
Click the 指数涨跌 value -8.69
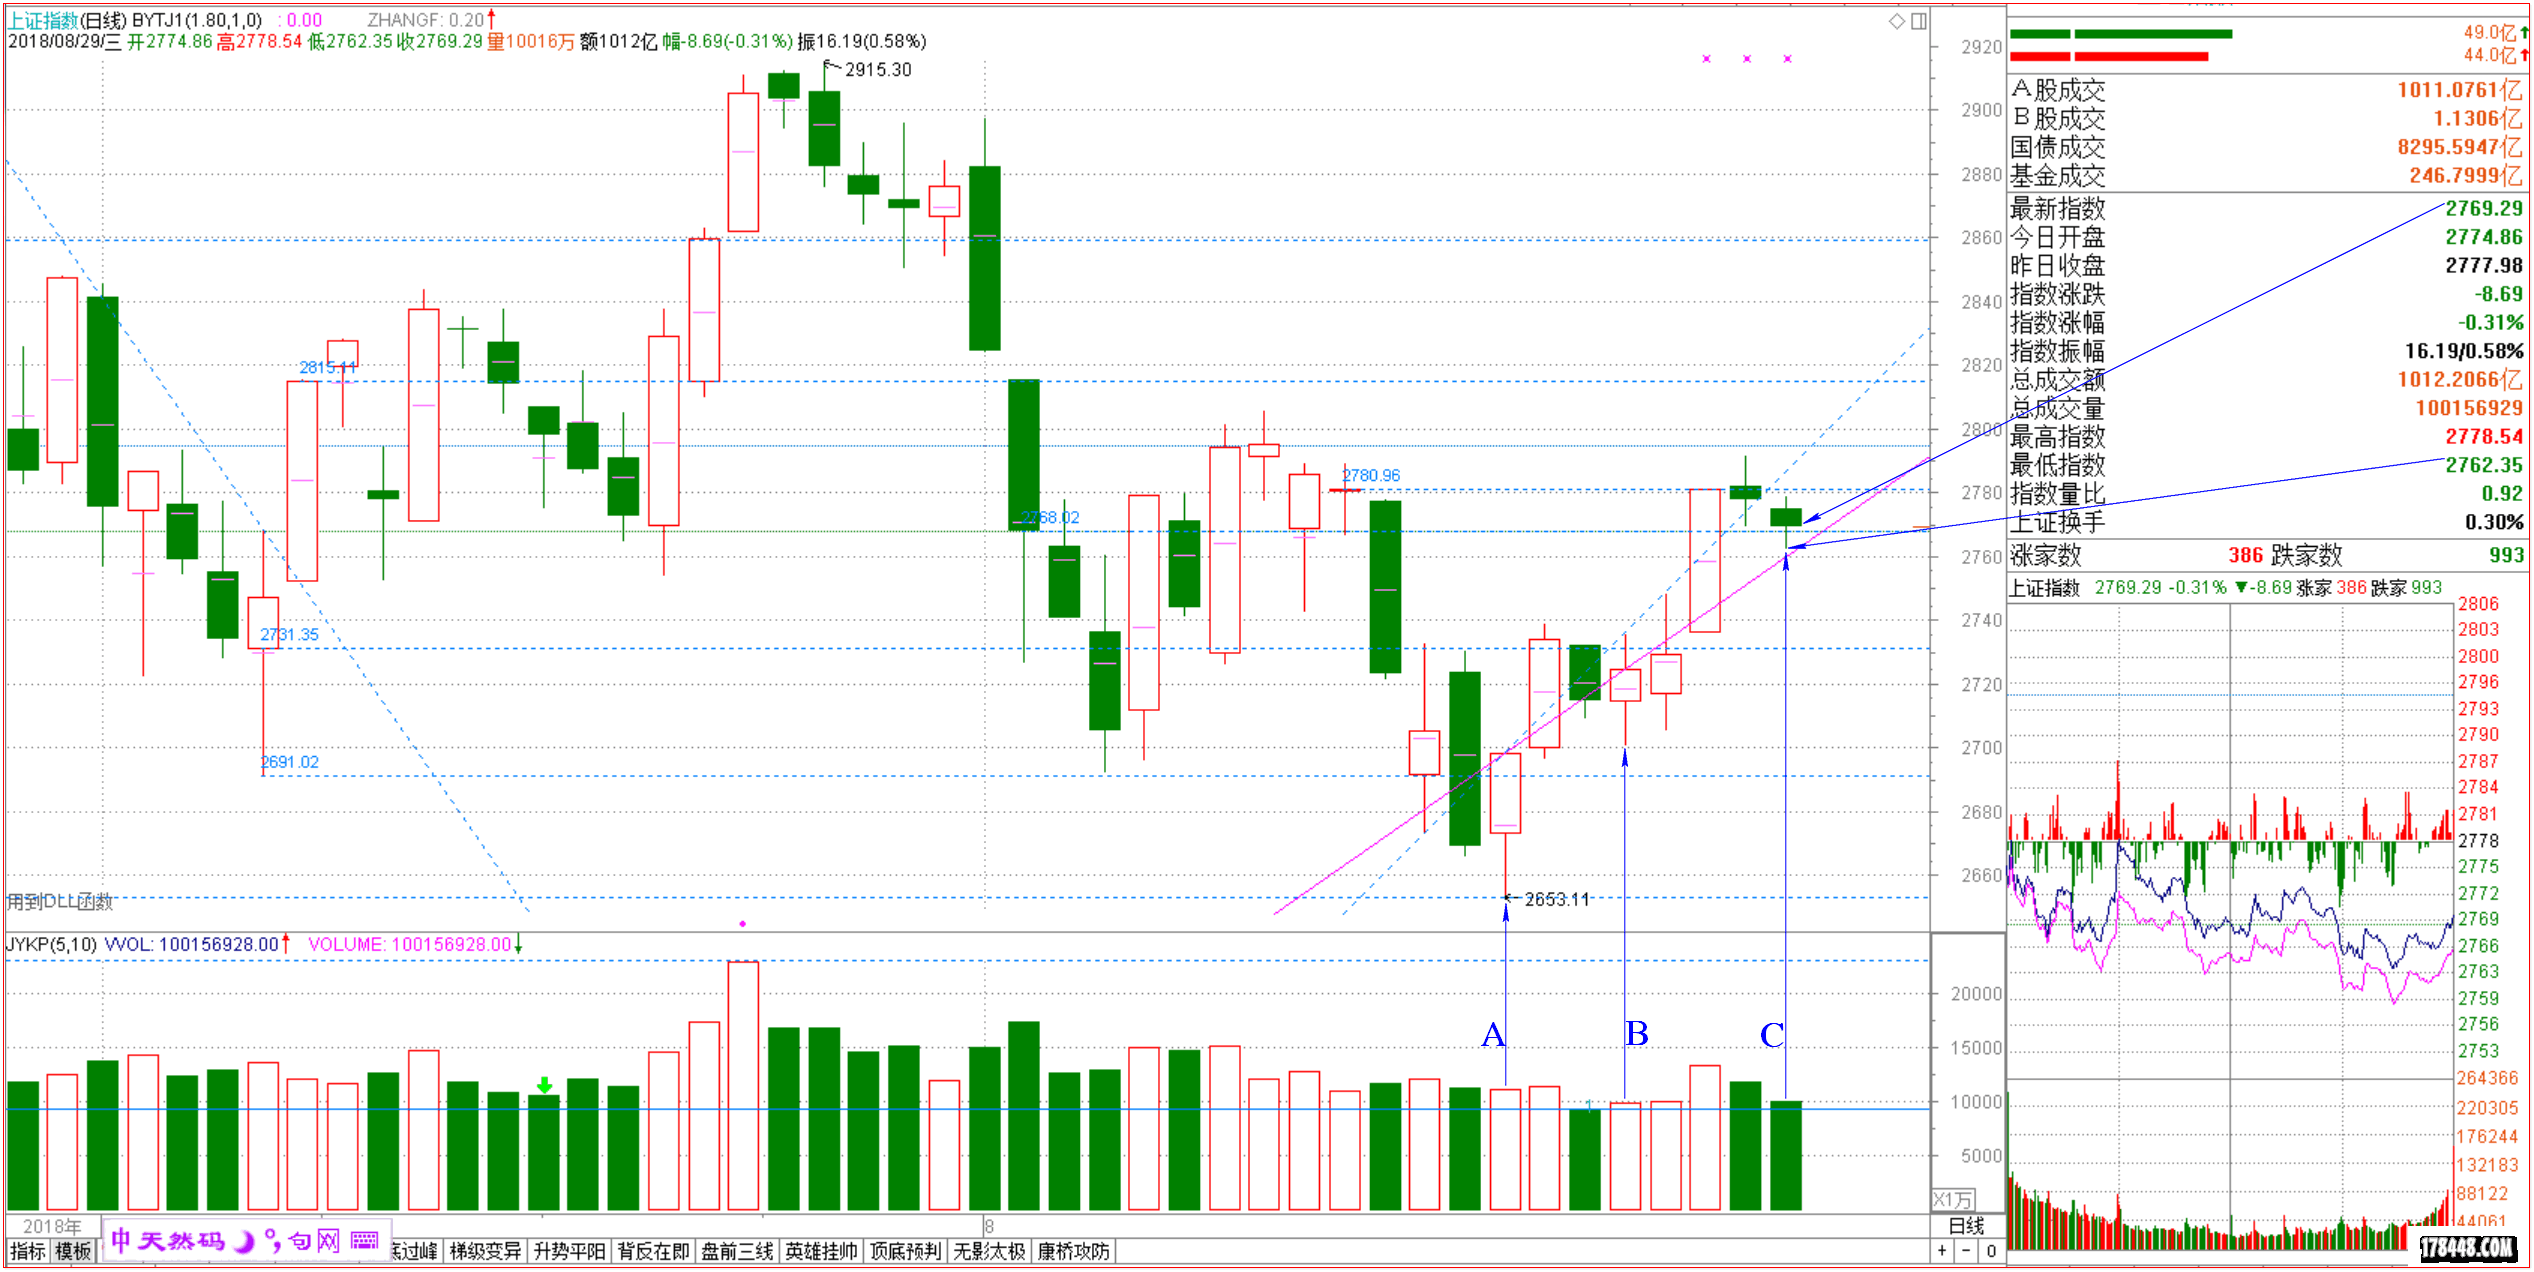coord(2498,294)
